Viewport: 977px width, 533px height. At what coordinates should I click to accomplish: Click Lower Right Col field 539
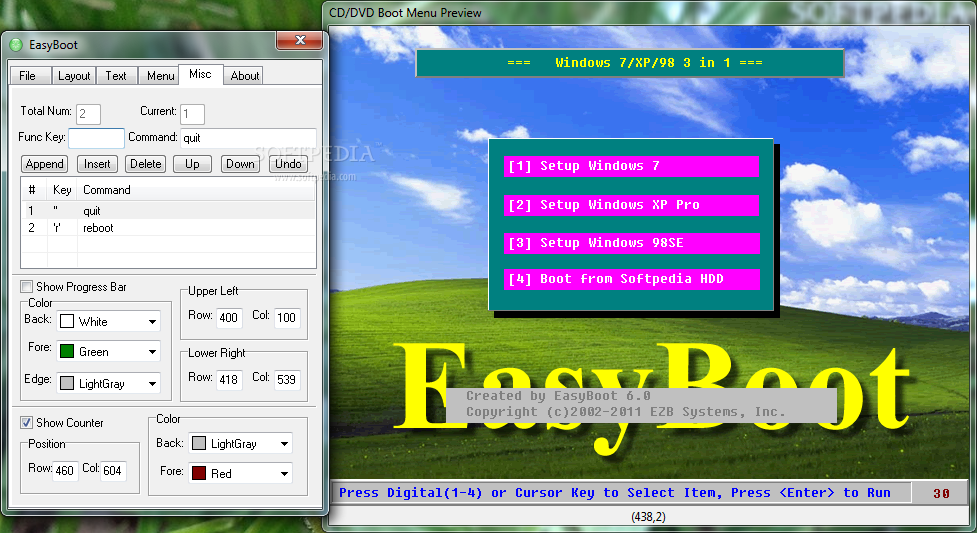coord(287,380)
